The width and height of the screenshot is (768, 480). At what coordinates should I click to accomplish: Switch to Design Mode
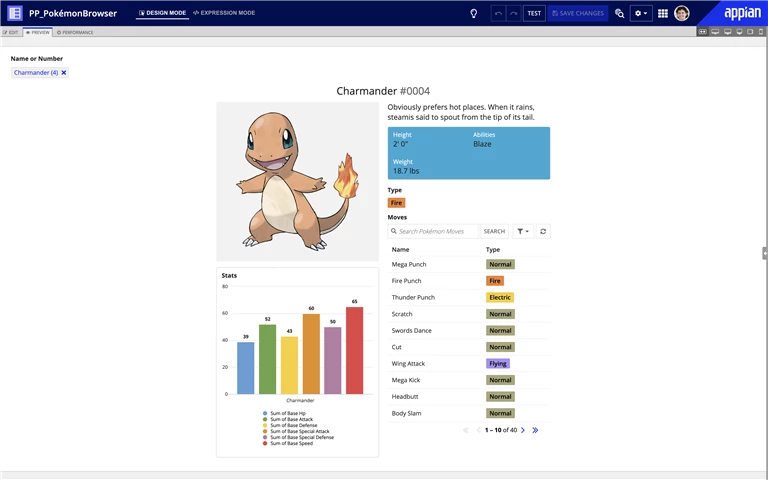[x=162, y=13]
